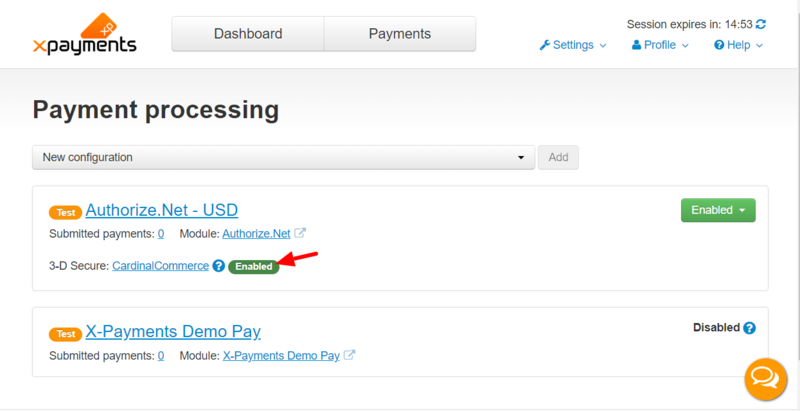800x411 pixels.
Task: Expand the New configuration dropdown
Action: coord(284,157)
